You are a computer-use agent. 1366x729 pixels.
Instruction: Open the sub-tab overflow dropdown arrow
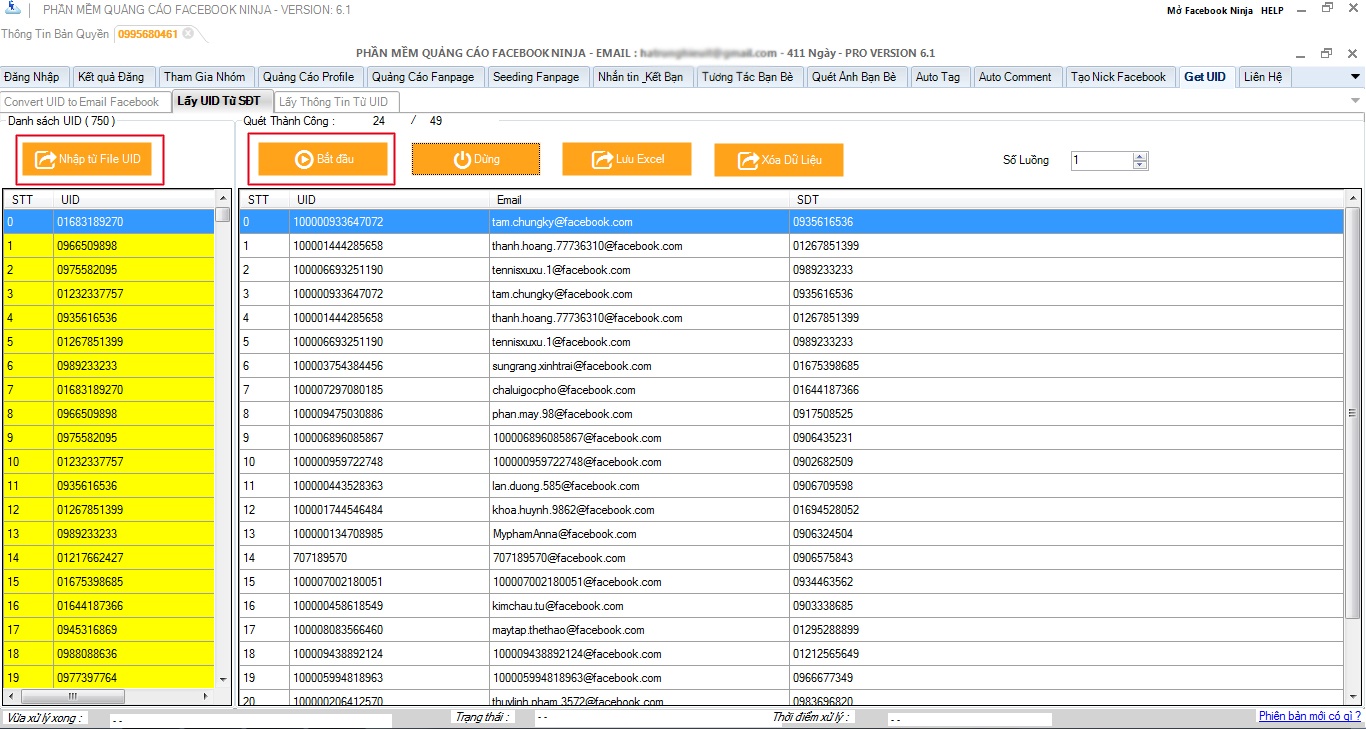[1355, 101]
